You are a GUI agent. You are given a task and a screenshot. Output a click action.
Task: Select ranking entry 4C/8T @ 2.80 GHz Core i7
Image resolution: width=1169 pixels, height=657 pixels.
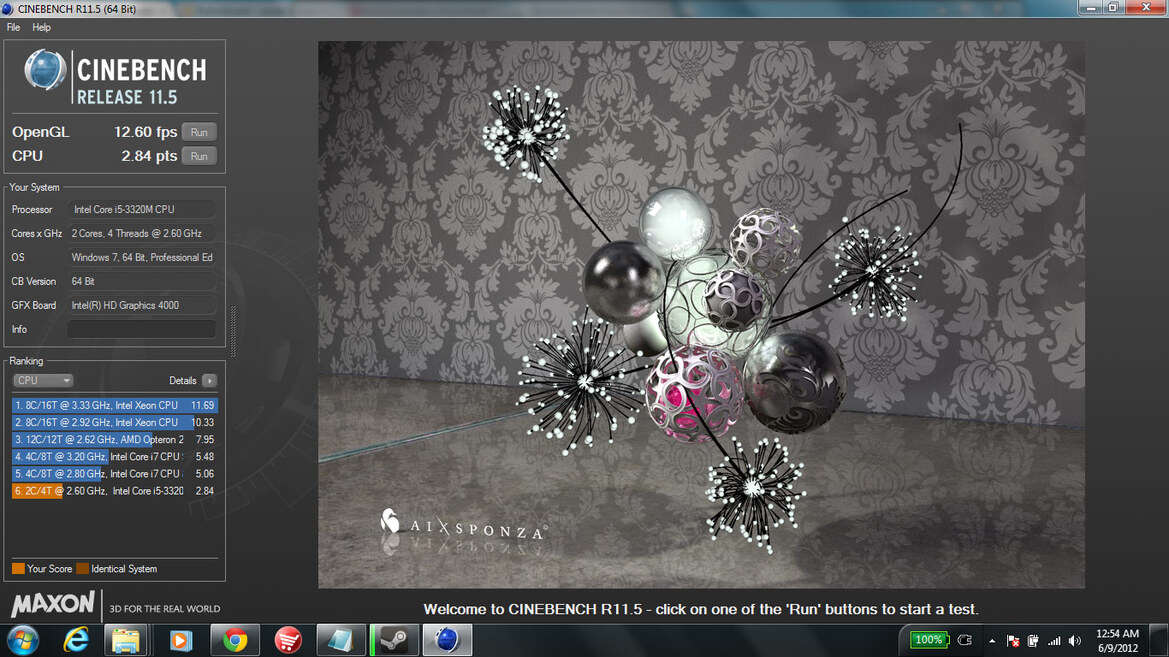click(115, 474)
